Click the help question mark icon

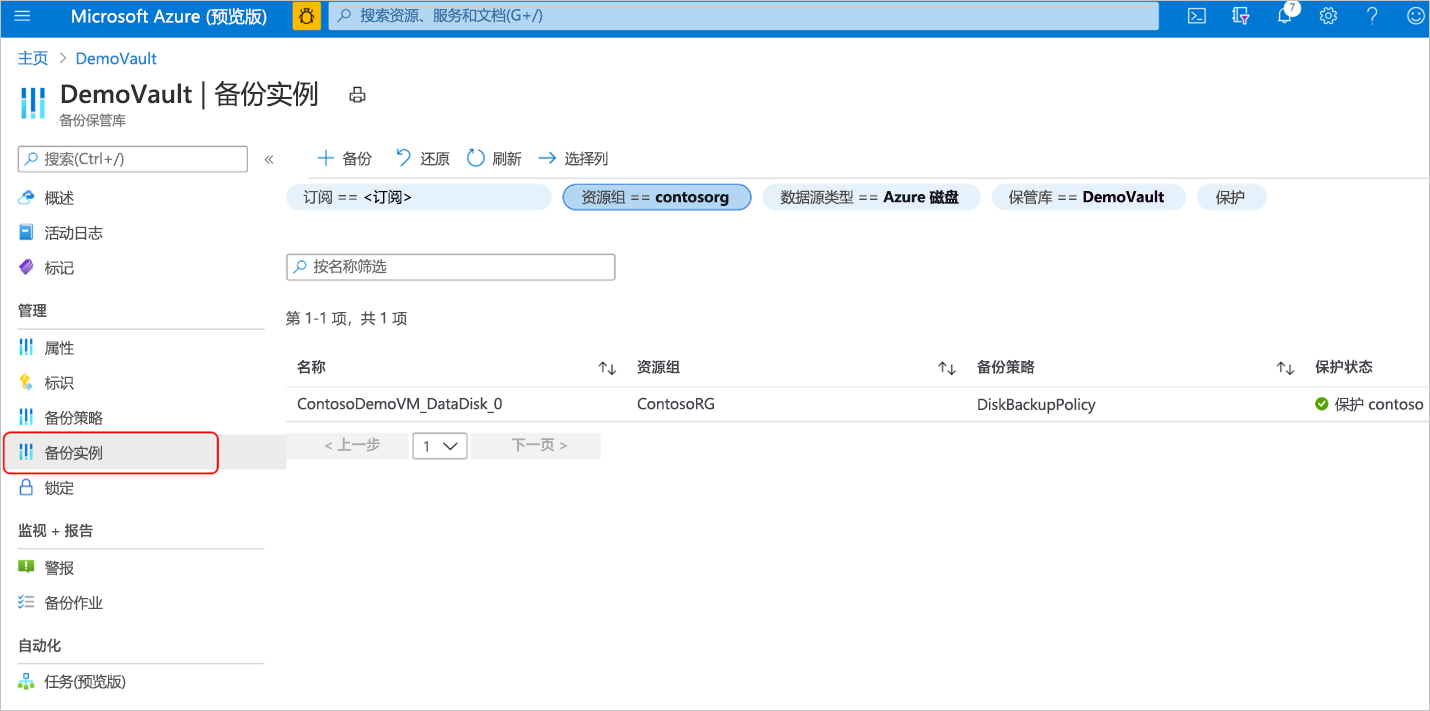pyautogui.click(x=1372, y=16)
